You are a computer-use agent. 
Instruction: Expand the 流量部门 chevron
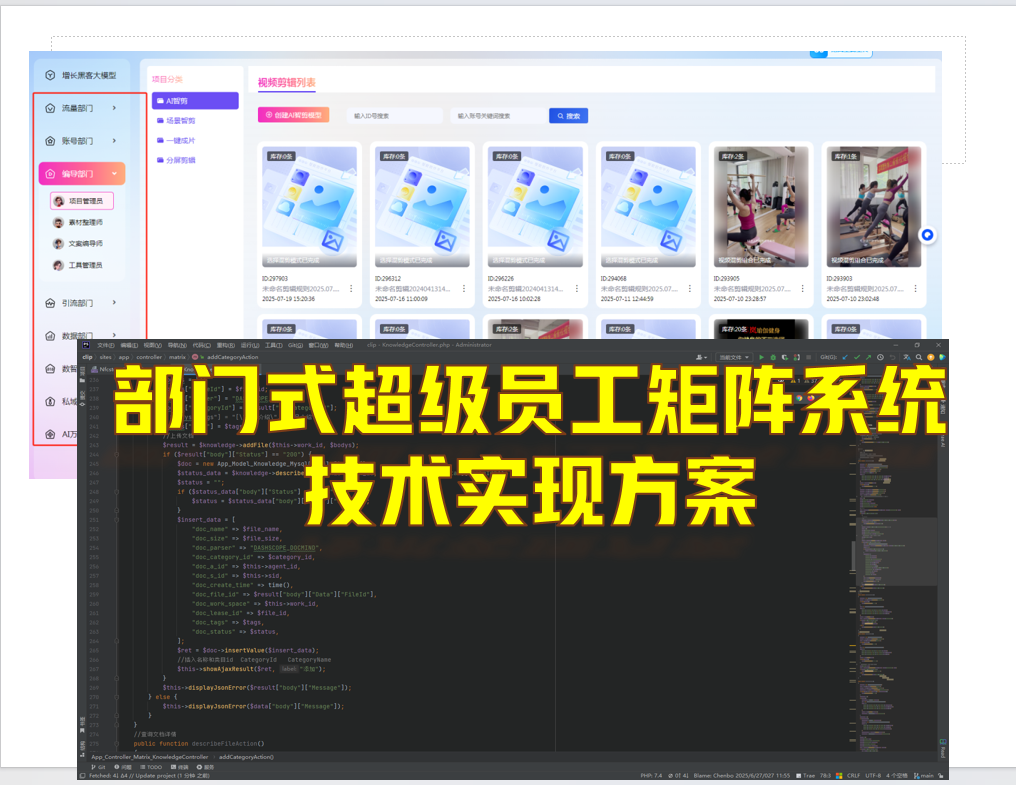pos(114,108)
